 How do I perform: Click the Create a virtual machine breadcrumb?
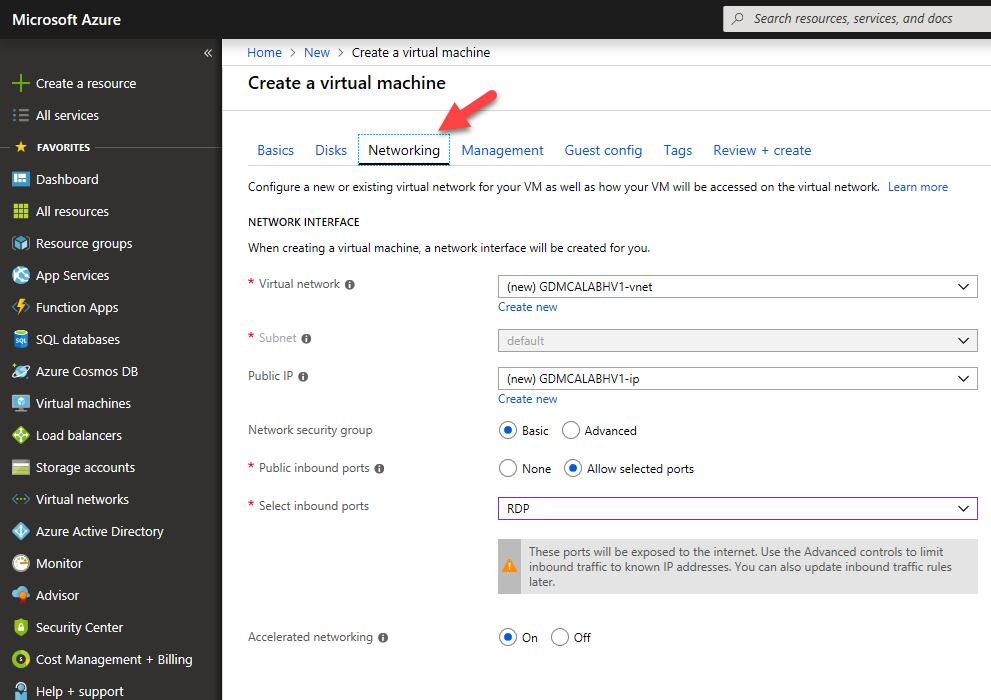[421, 52]
